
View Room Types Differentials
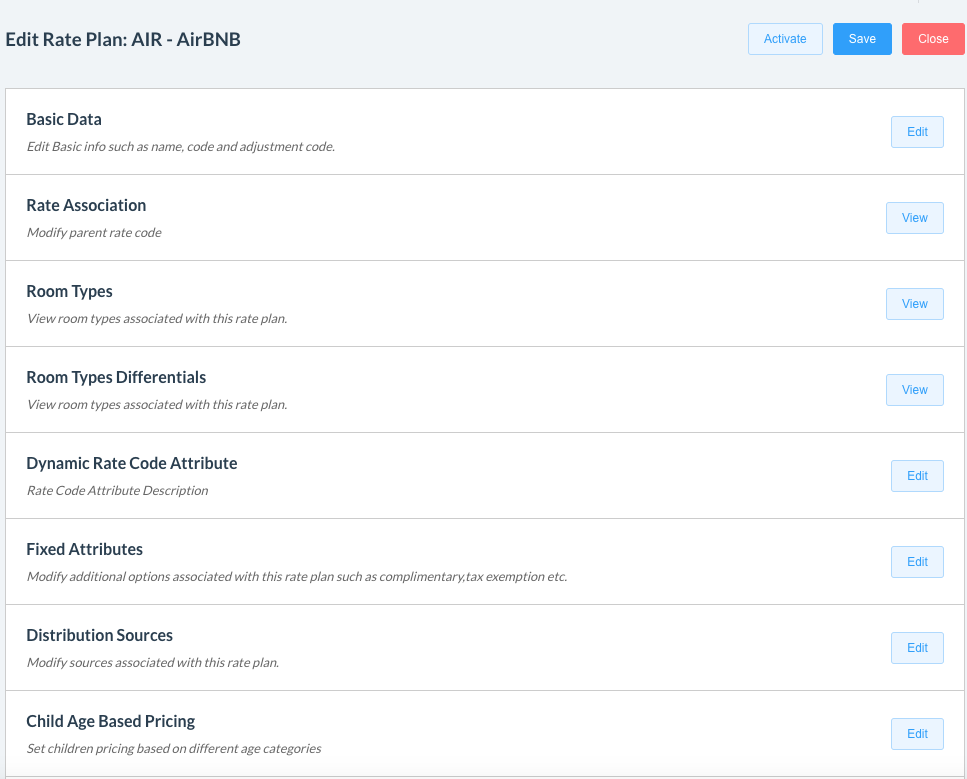pos(914,390)
